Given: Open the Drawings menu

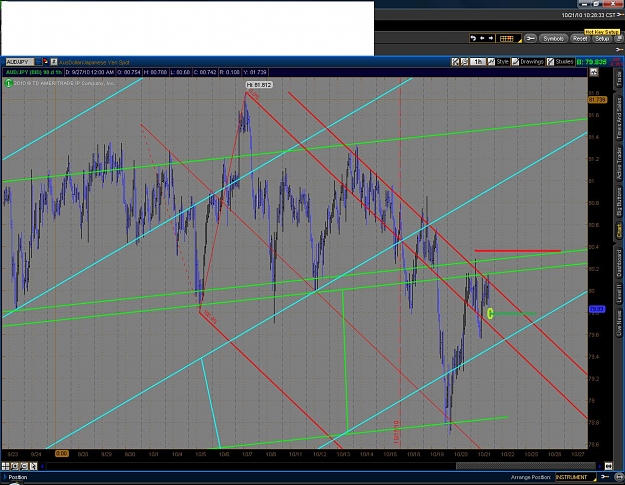Looking at the screenshot, I should [528, 62].
